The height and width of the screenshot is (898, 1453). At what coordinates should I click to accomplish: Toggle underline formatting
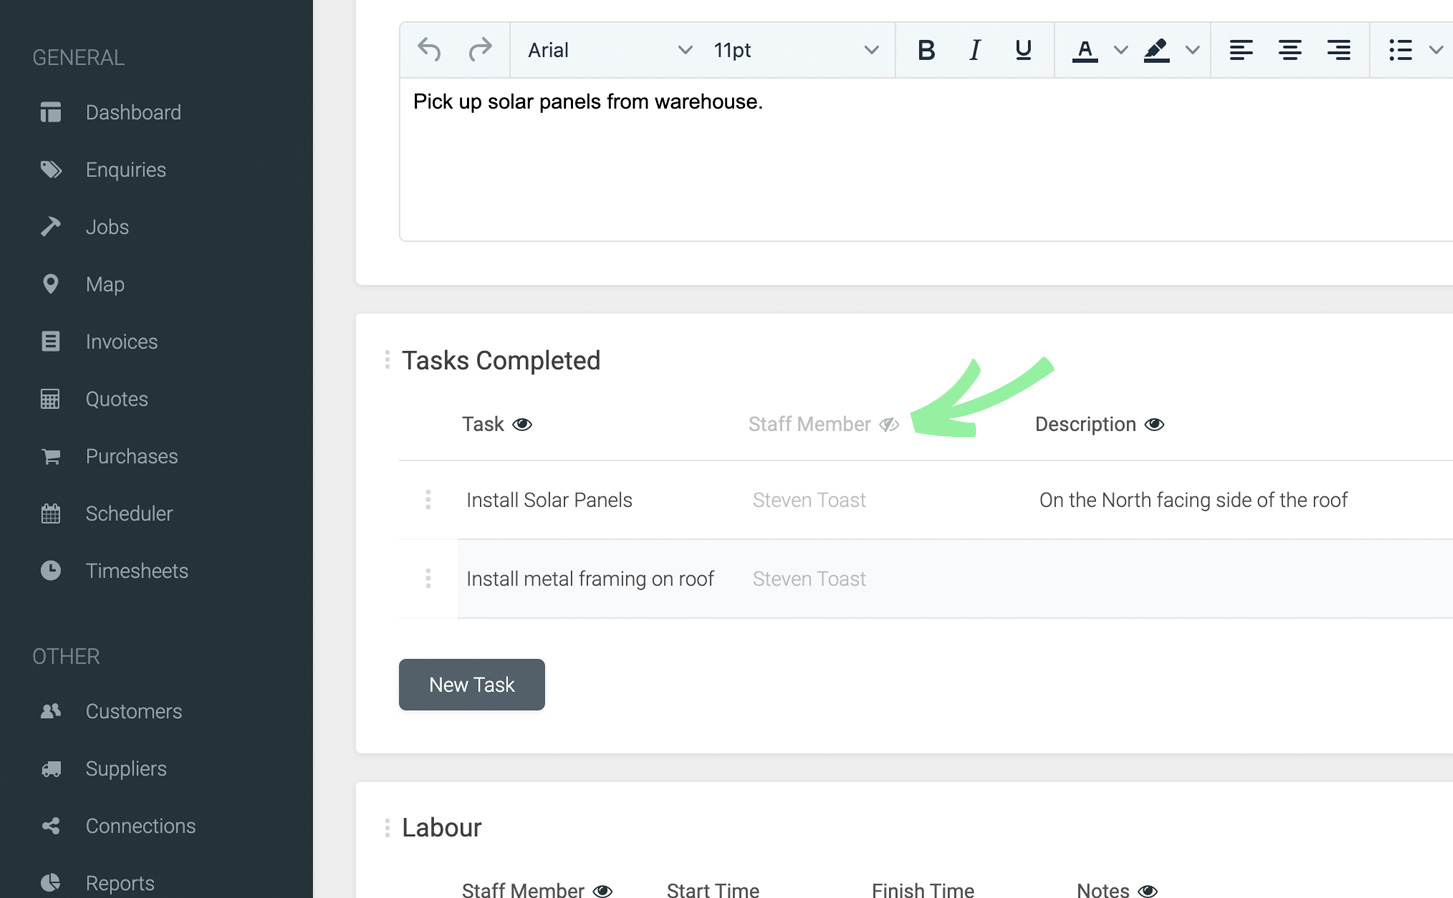(x=1023, y=50)
